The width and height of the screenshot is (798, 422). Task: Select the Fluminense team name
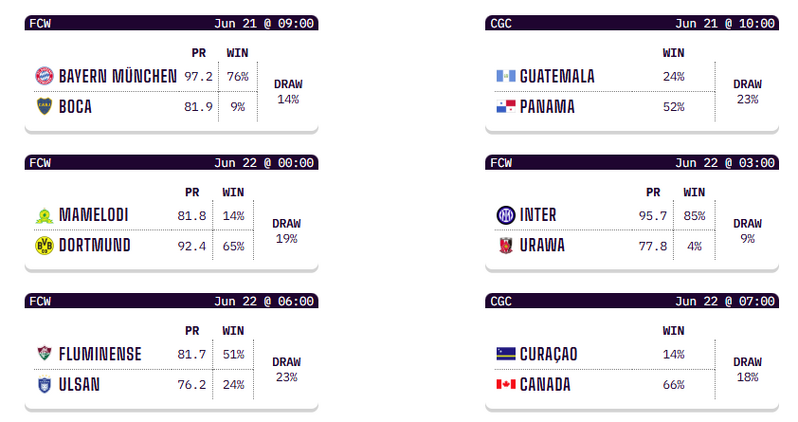point(100,354)
